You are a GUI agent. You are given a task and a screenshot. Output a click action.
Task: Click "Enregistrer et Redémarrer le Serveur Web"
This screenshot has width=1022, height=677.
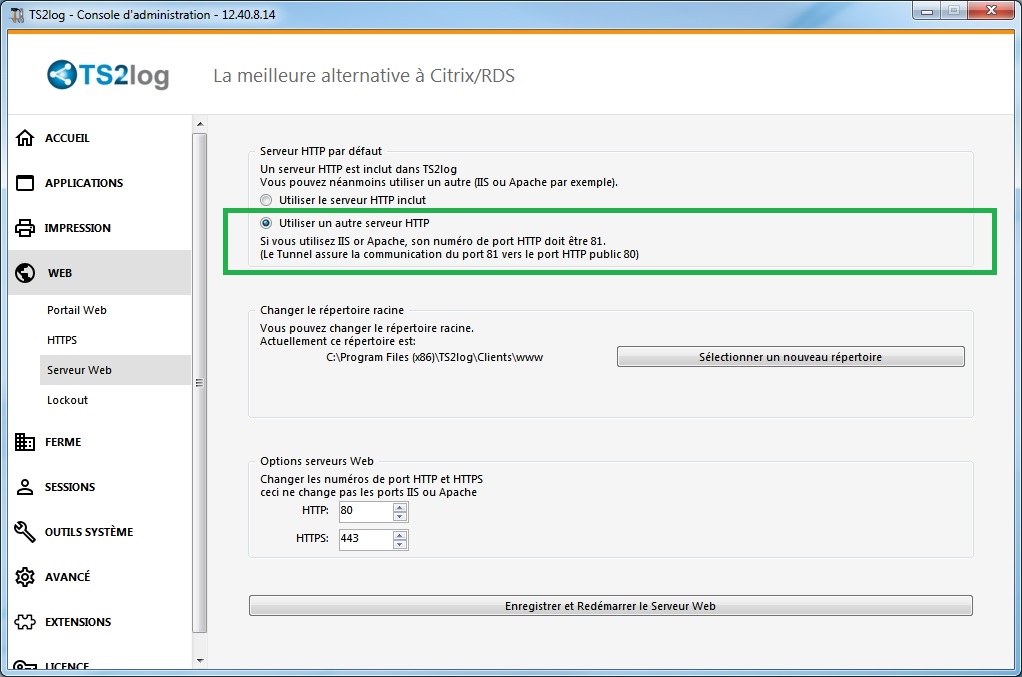point(611,606)
